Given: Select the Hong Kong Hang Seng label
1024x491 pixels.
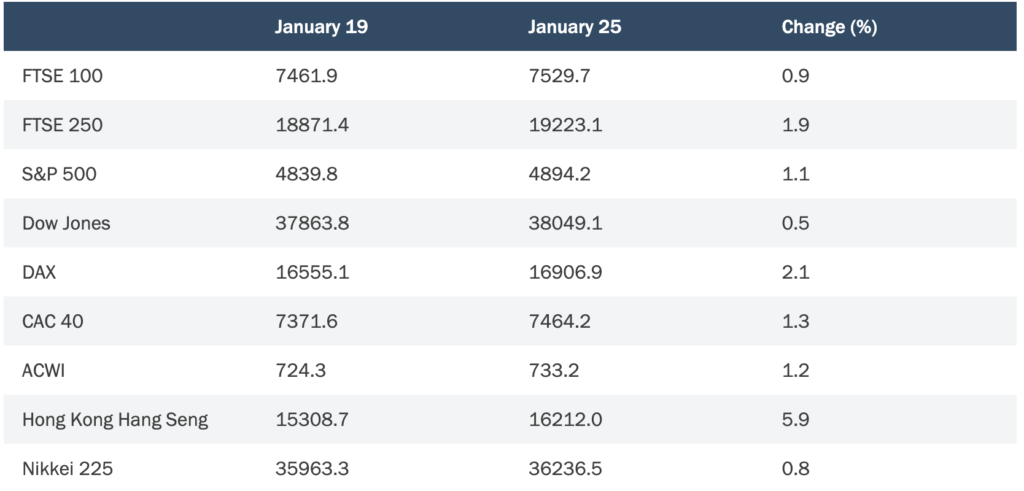Looking at the screenshot, I should (115, 420).
